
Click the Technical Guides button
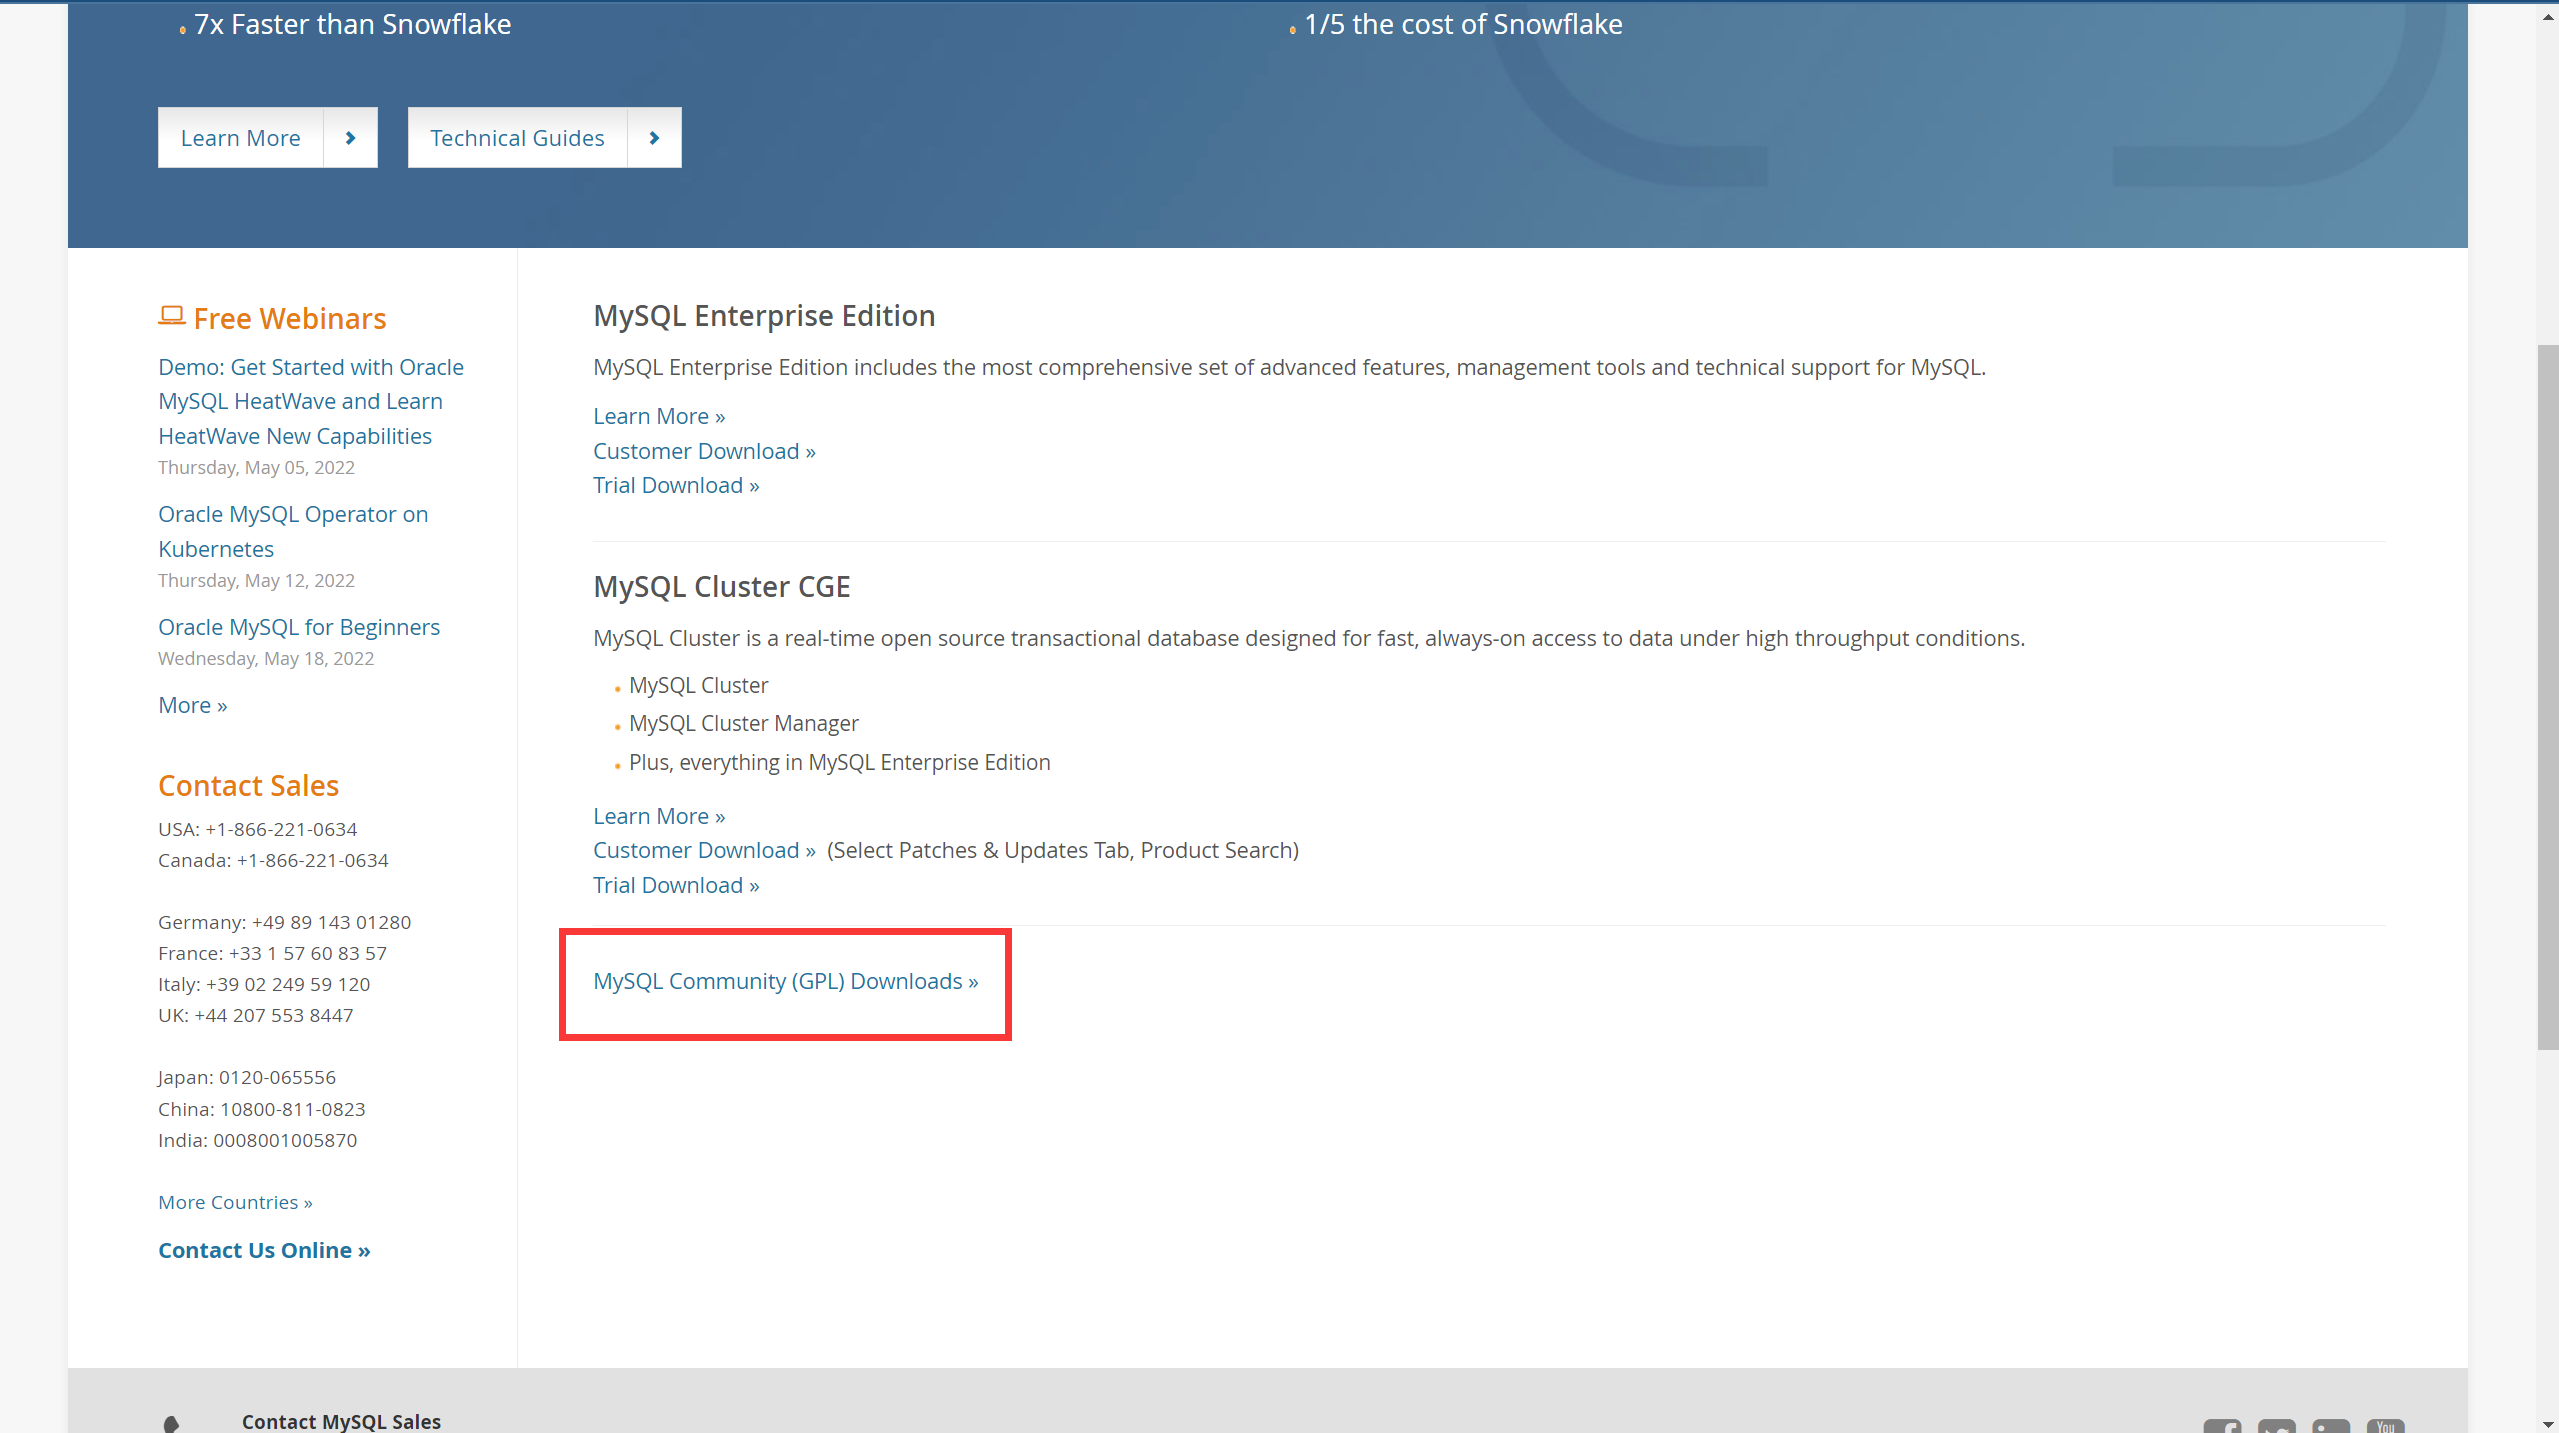pyautogui.click(x=517, y=138)
